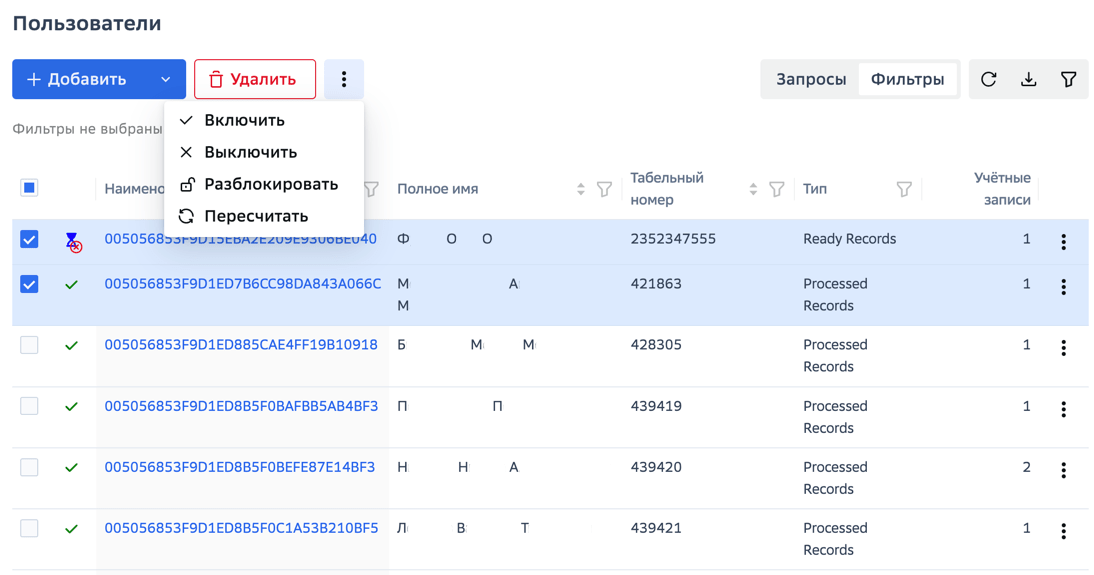Click the download/export icon
The width and height of the screenshot is (1094, 575).
pyautogui.click(x=1028, y=80)
